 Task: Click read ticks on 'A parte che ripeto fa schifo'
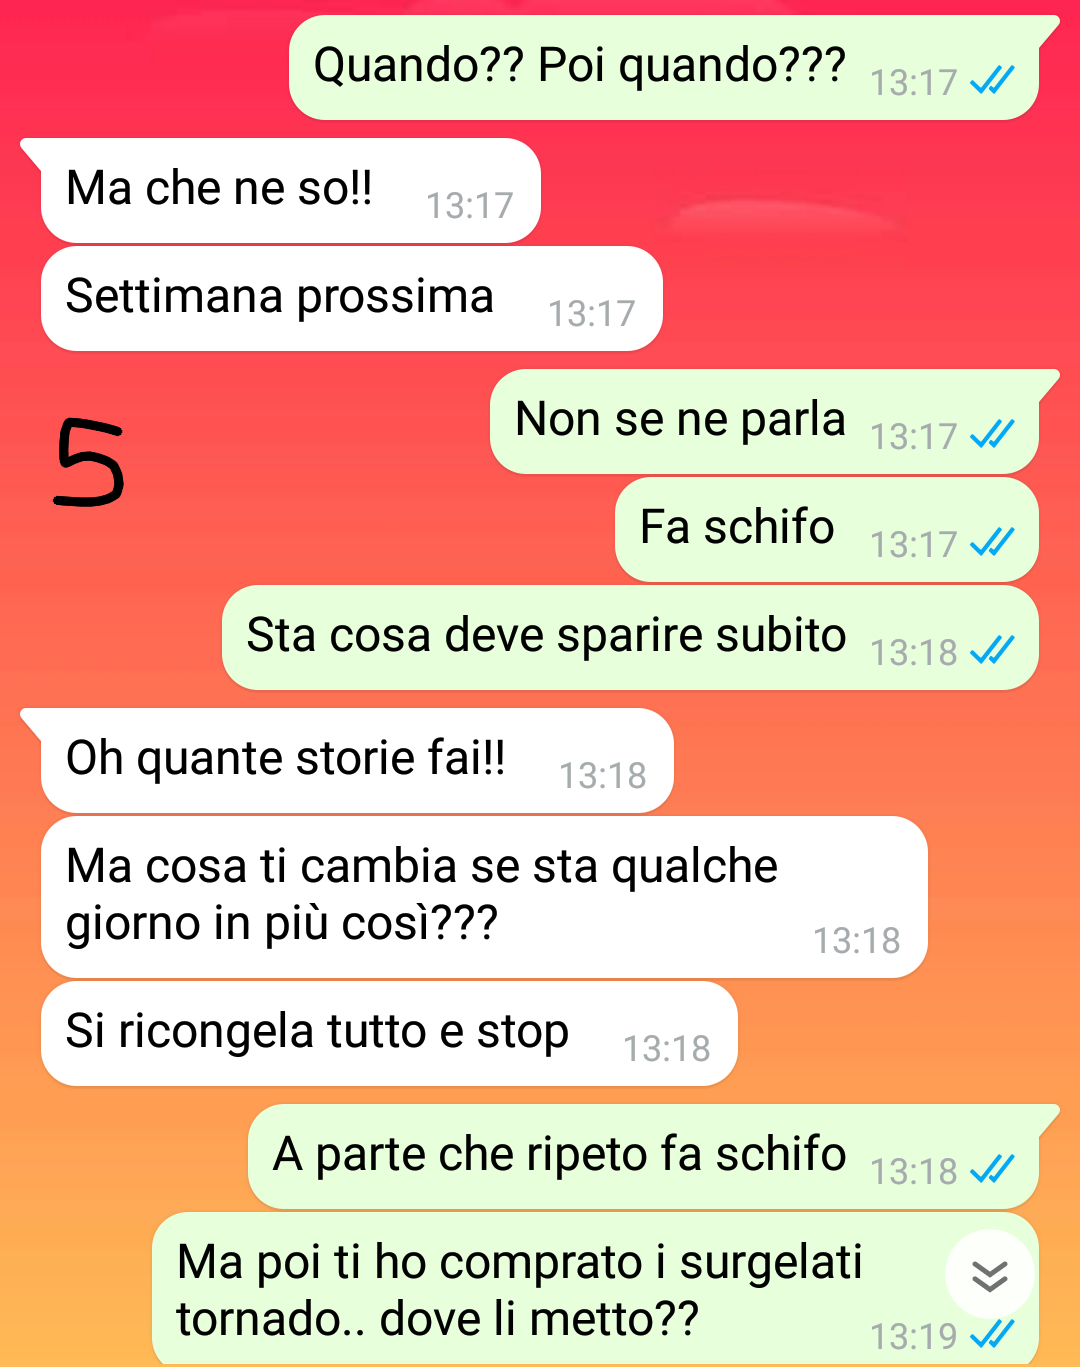[992, 1168]
